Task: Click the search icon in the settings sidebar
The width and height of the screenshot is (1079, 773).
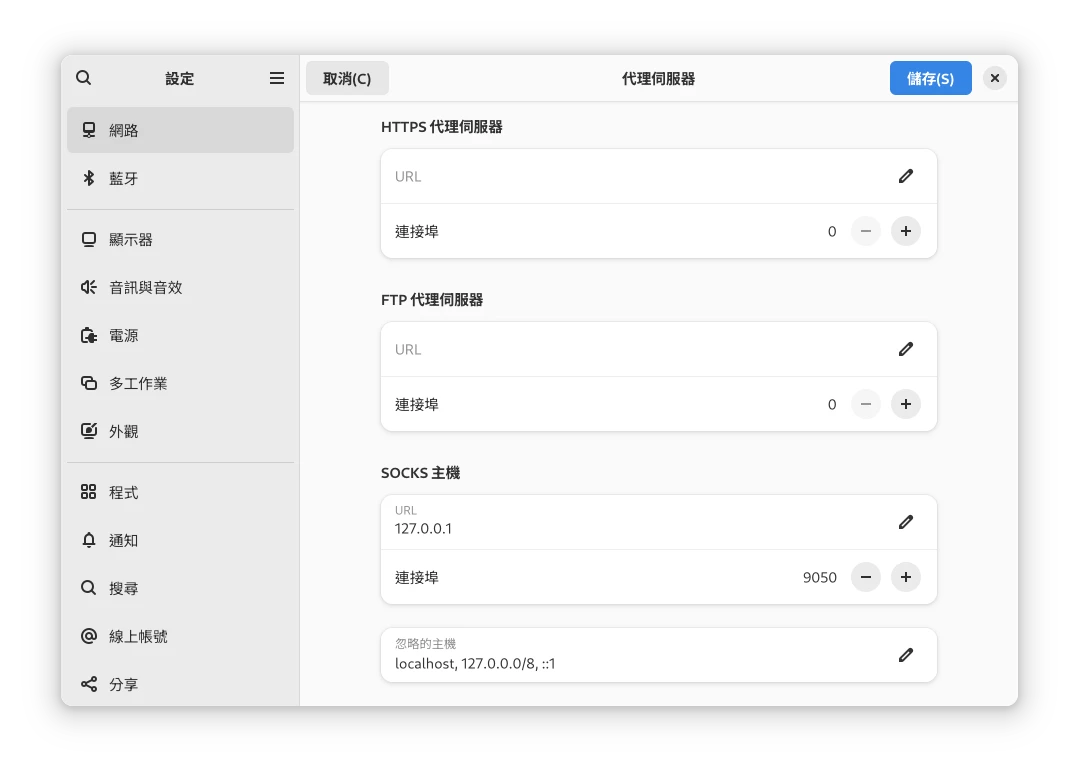Action: pos(84,78)
